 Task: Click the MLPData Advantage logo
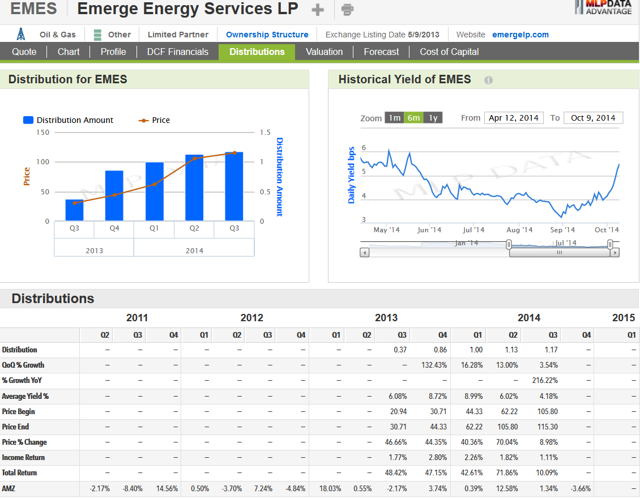tap(603, 7)
